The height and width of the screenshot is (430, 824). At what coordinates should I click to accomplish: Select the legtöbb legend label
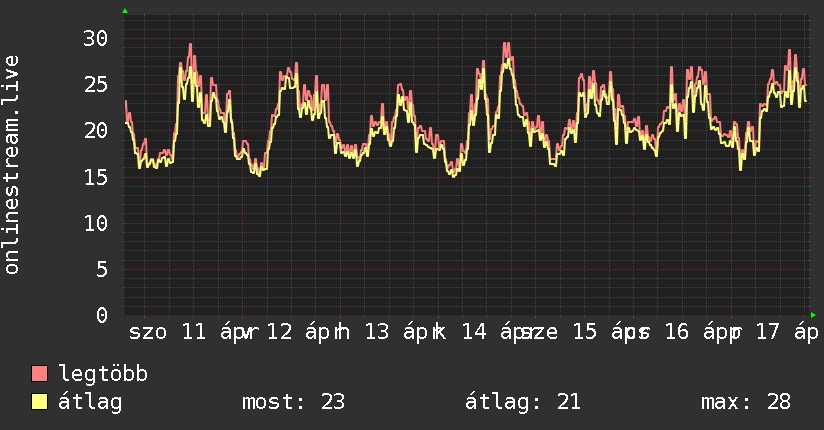pyautogui.click(x=103, y=374)
